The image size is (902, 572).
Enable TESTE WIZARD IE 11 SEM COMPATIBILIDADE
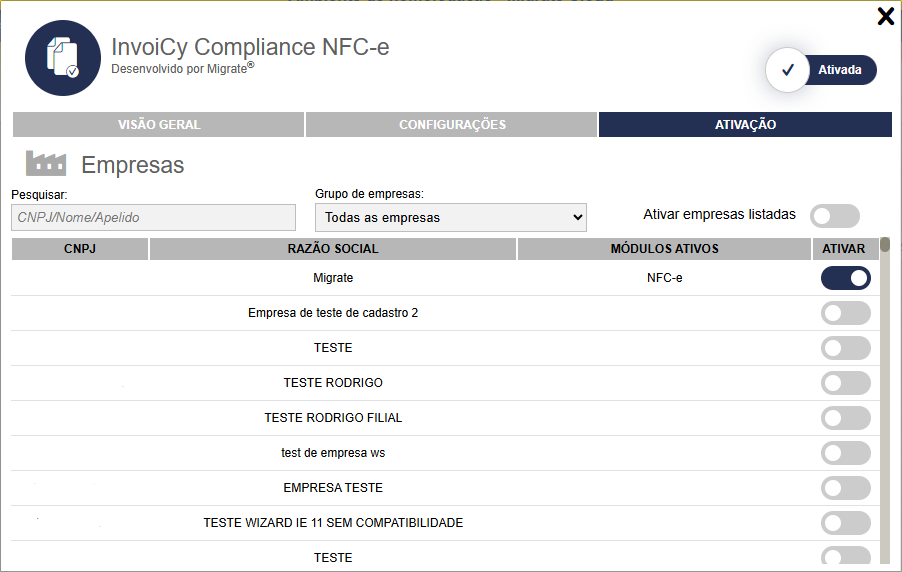coord(845,523)
